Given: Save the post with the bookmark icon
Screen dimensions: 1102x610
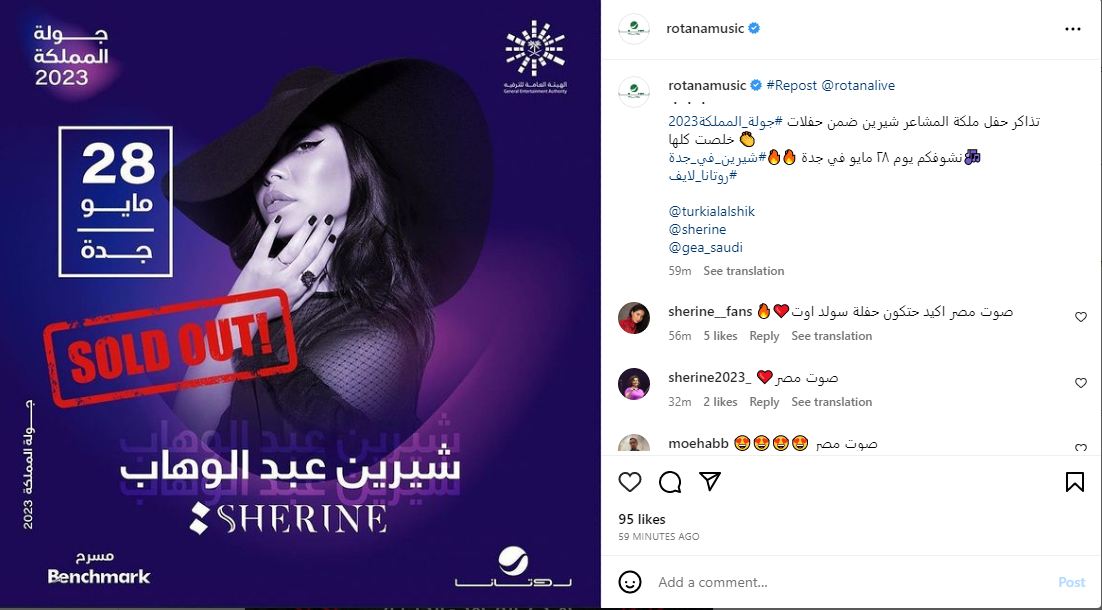Looking at the screenshot, I should pos(1075,482).
